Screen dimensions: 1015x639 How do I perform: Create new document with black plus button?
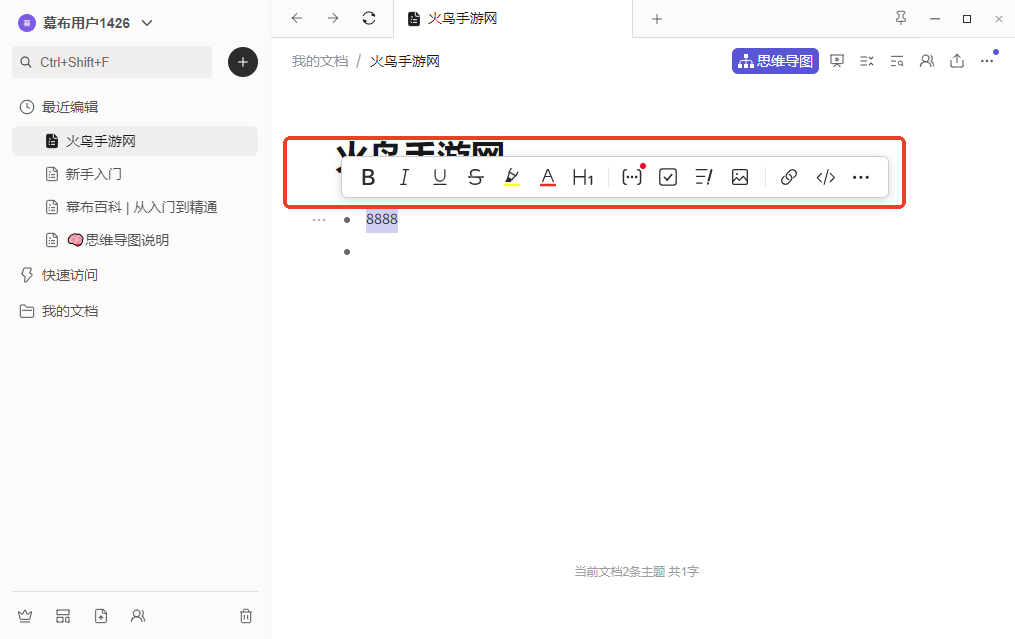tap(243, 62)
